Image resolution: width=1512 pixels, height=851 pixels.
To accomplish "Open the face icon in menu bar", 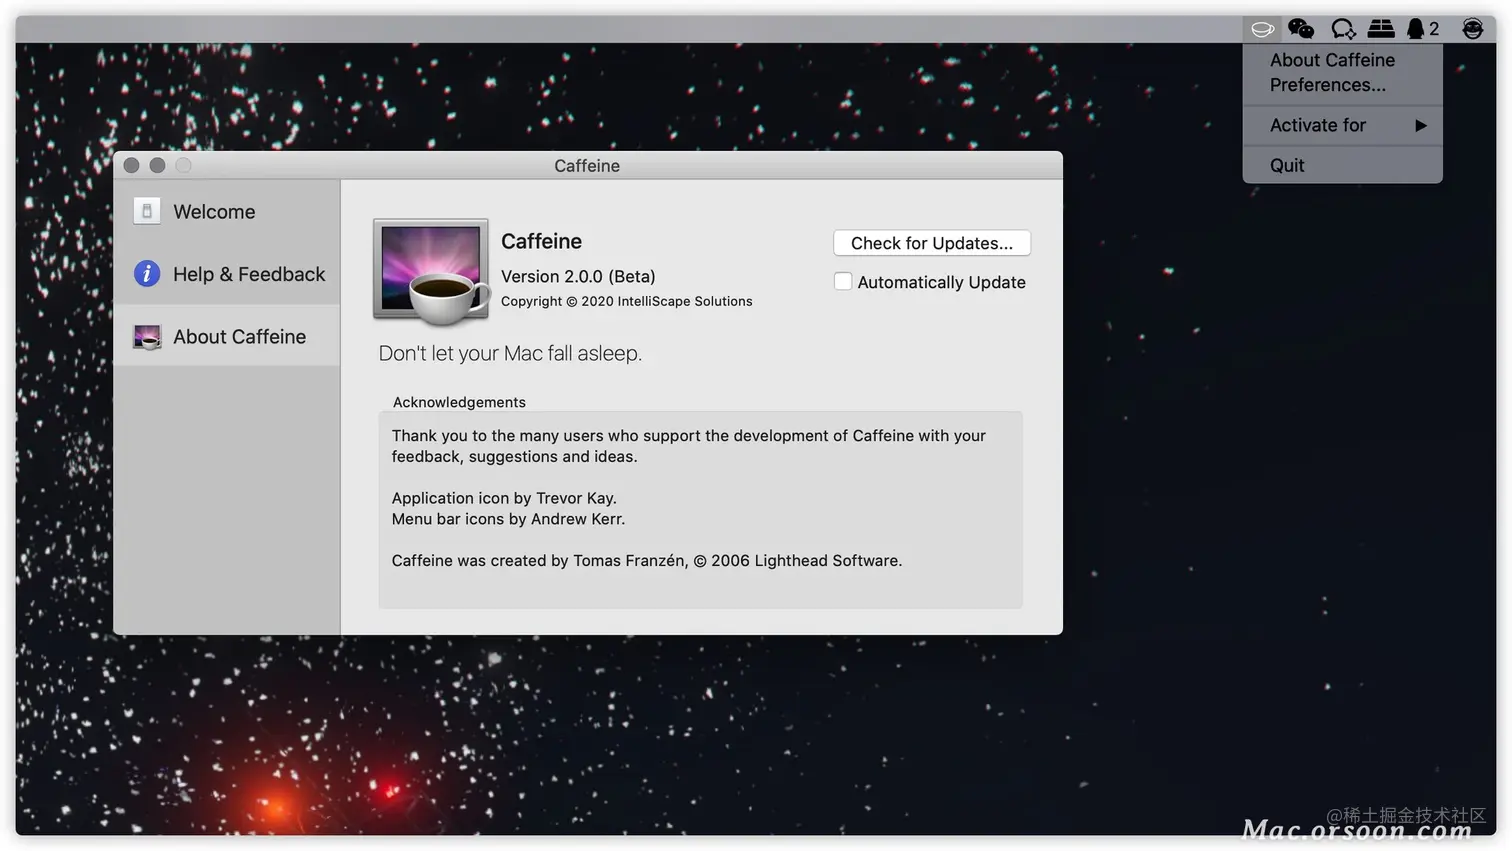I will (1473, 29).
